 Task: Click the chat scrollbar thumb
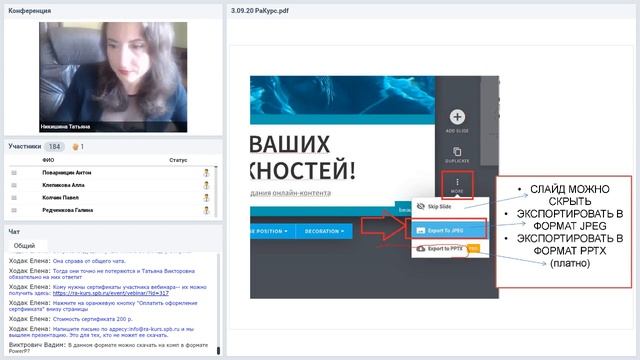point(218,351)
